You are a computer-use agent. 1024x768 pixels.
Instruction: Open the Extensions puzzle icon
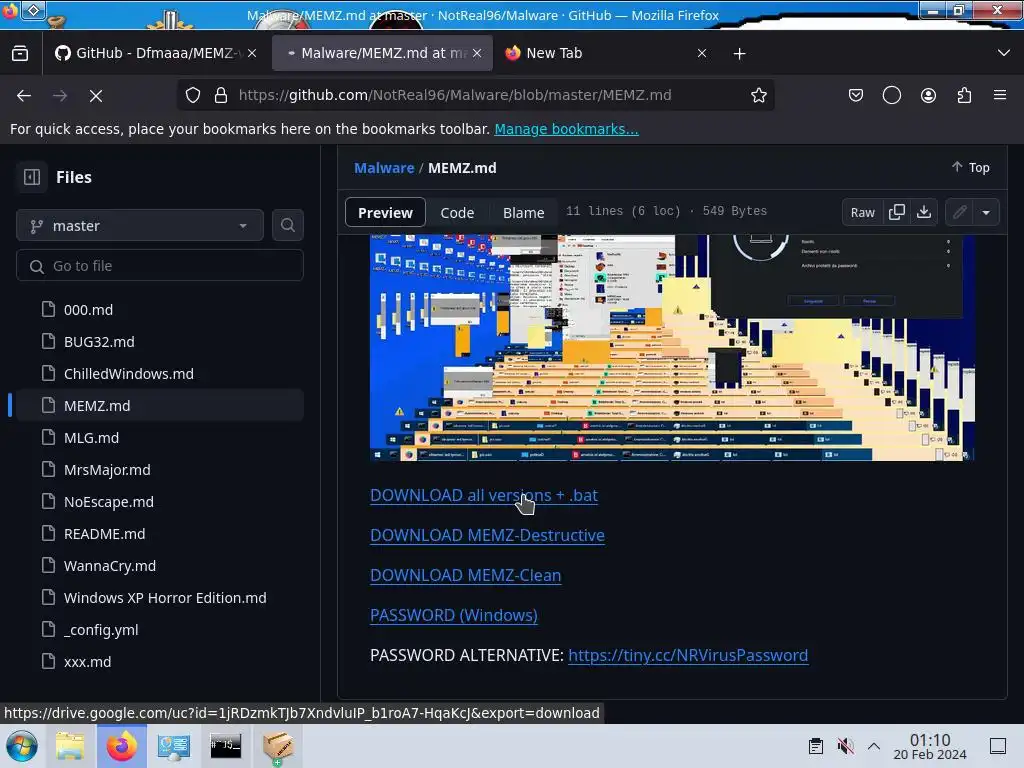[964, 95]
